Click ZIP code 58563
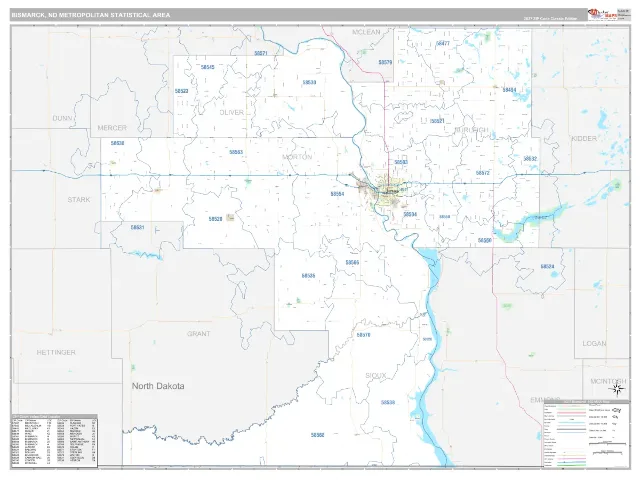 tap(236, 152)
